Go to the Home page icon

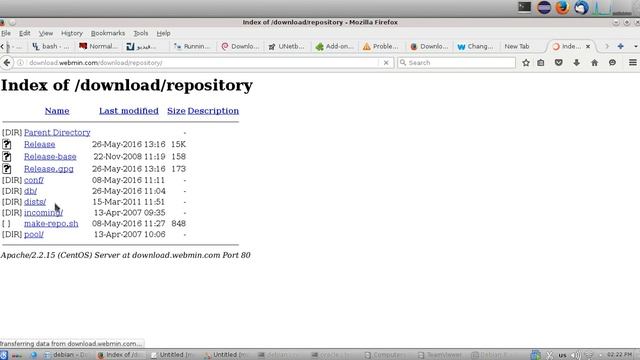(594, 63)
